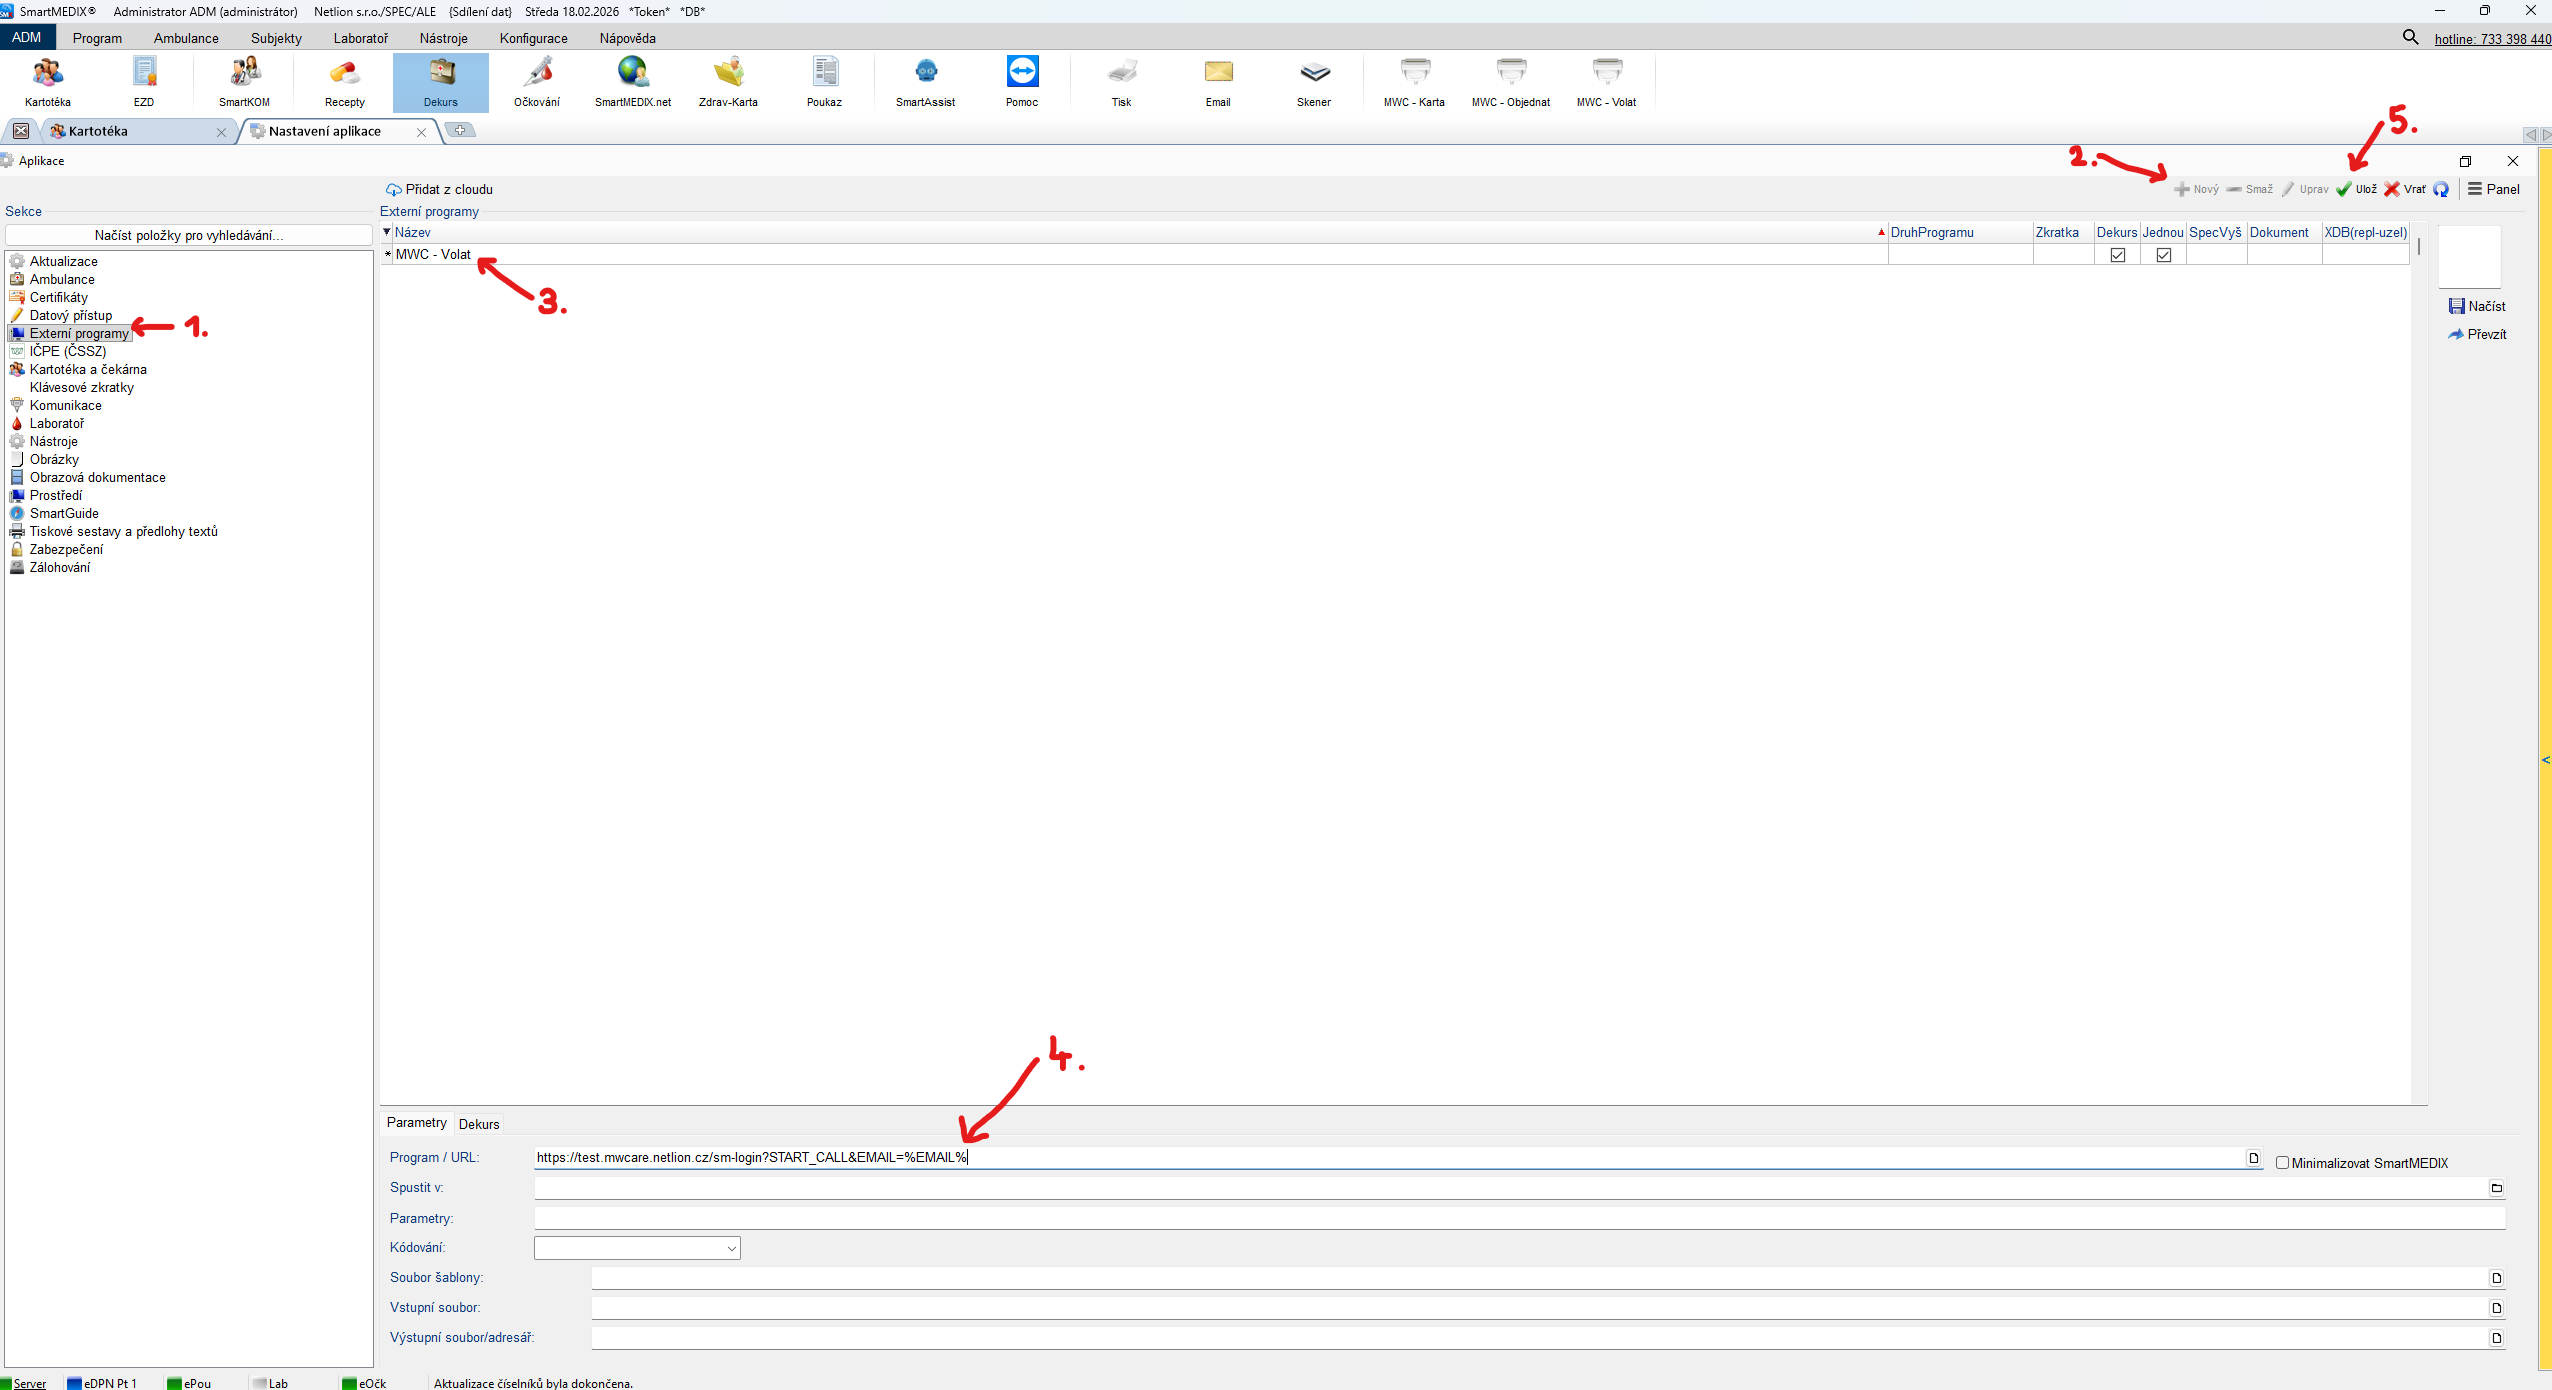The height and width of the screenshot is (1390, 2552).
Task: Switch to the Dekurs parameters tab
Action: tap(478, 1124)
